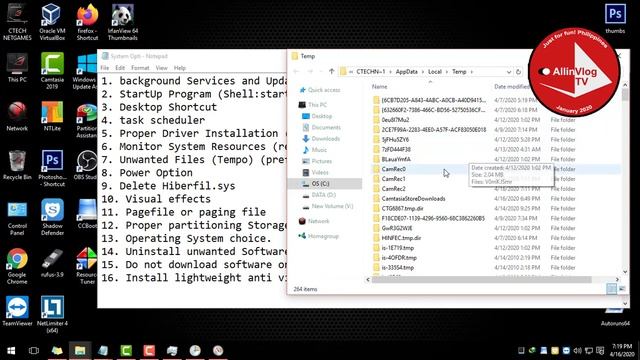Click CTECHN~1 in the address breadcrumb
This screenshot has width=640, height=360.
pyautogui.click(x=371, y=71)
